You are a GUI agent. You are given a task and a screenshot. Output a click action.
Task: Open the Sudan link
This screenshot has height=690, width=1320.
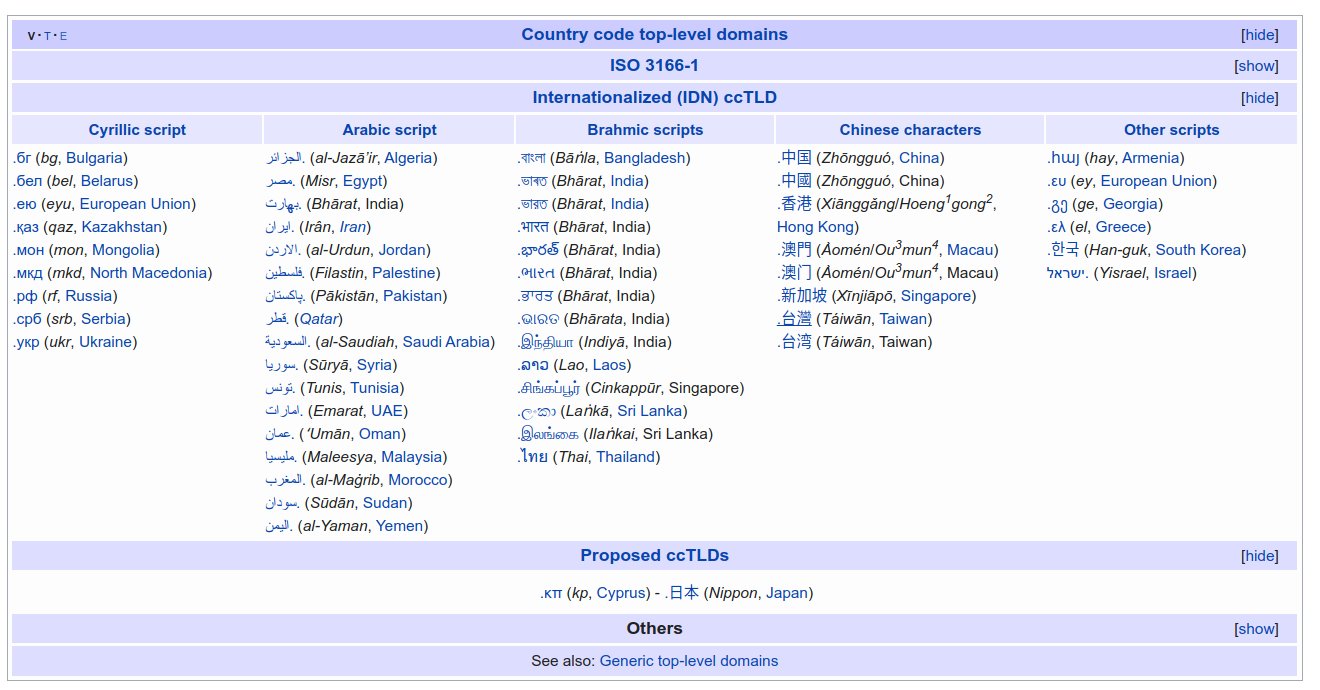(x=385, y=503)
